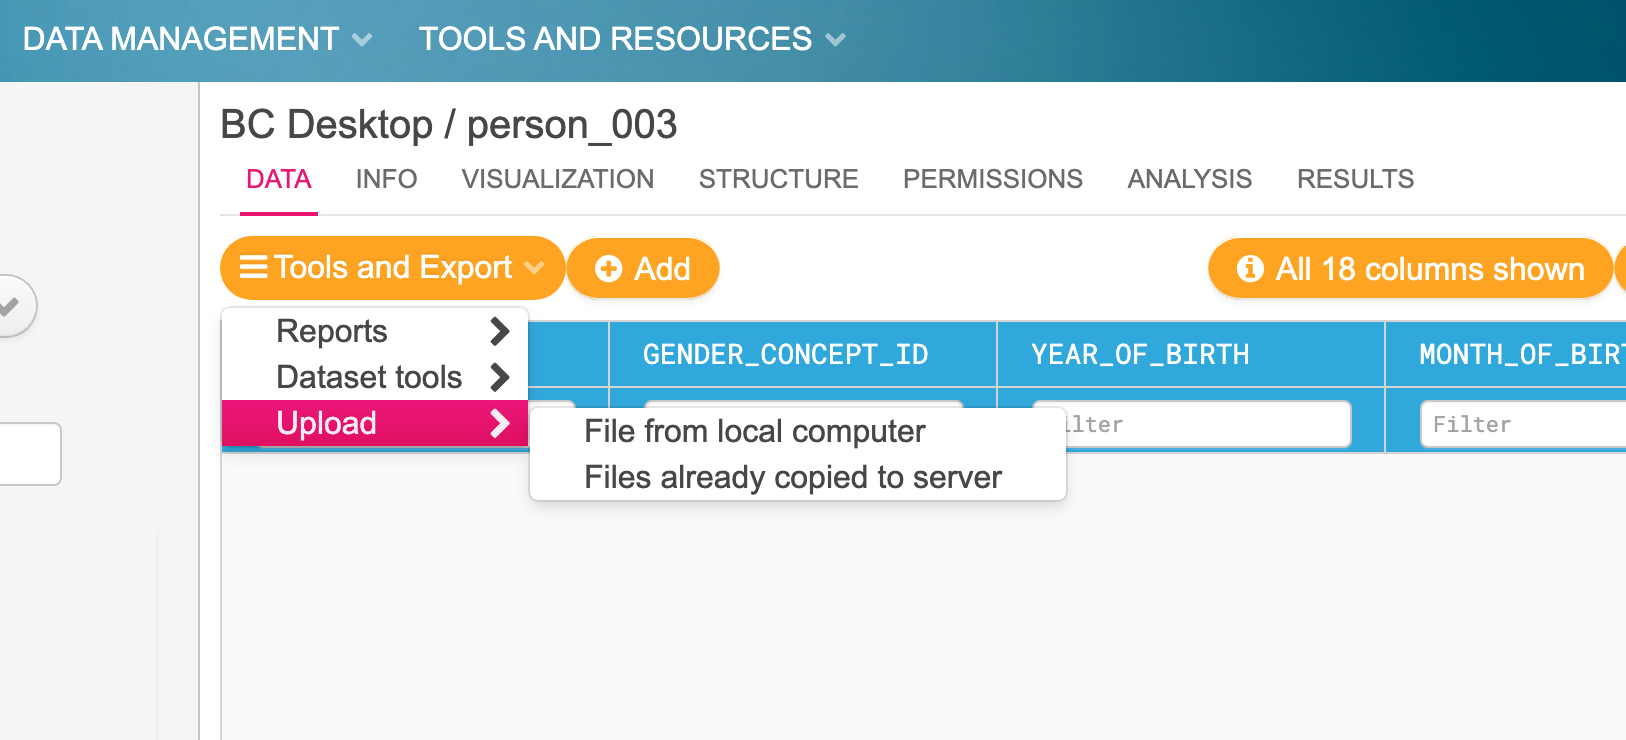
Task: Click the Tools and Export dropdown chevron
Action: (534, 268)
